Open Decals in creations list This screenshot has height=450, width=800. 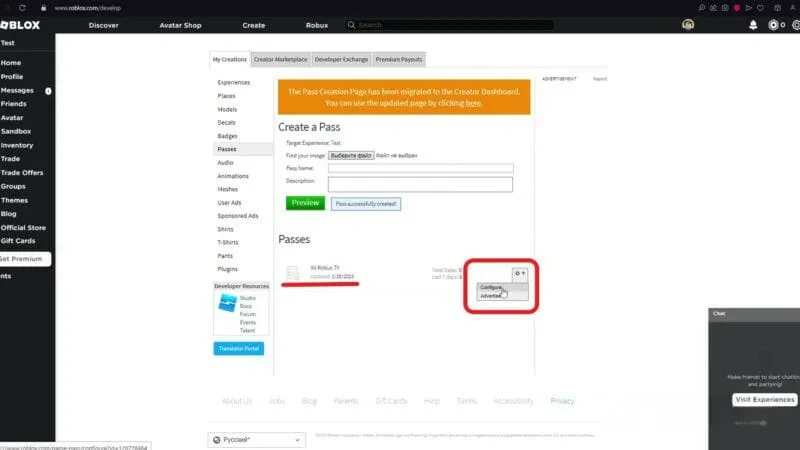[x=227, y=122]
